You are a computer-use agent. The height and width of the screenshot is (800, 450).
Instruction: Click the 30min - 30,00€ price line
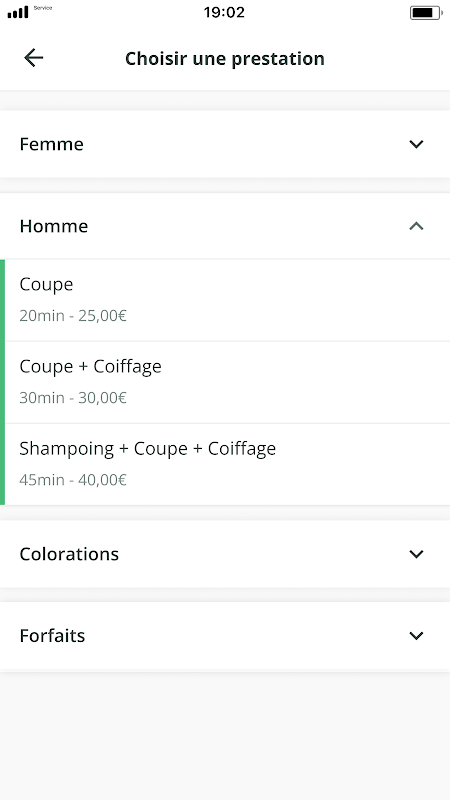[73, 398]
